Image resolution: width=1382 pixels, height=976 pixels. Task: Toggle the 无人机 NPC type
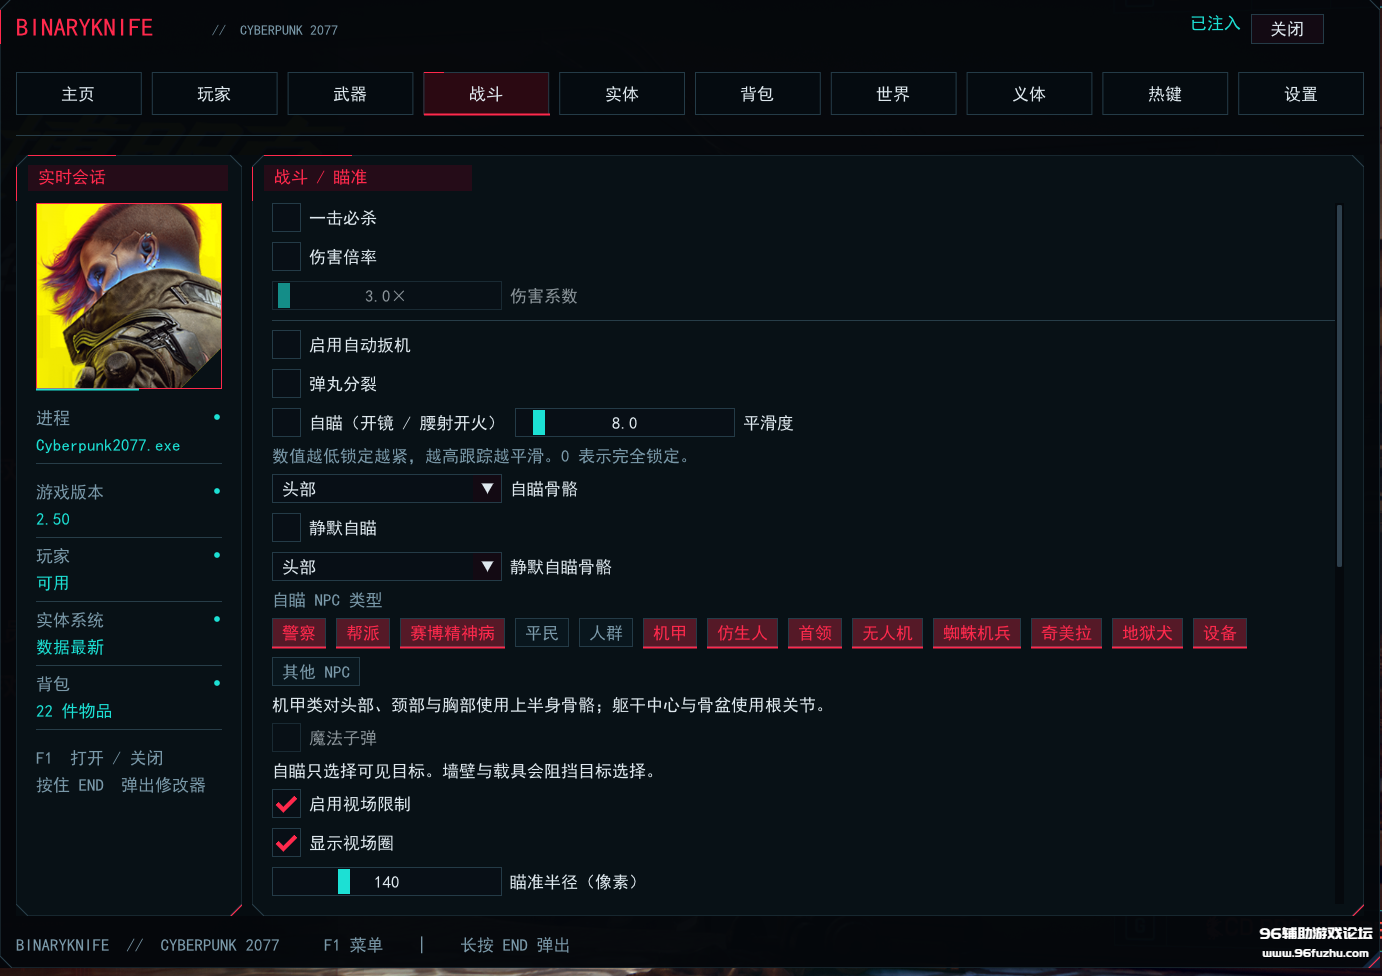point(887,633)
